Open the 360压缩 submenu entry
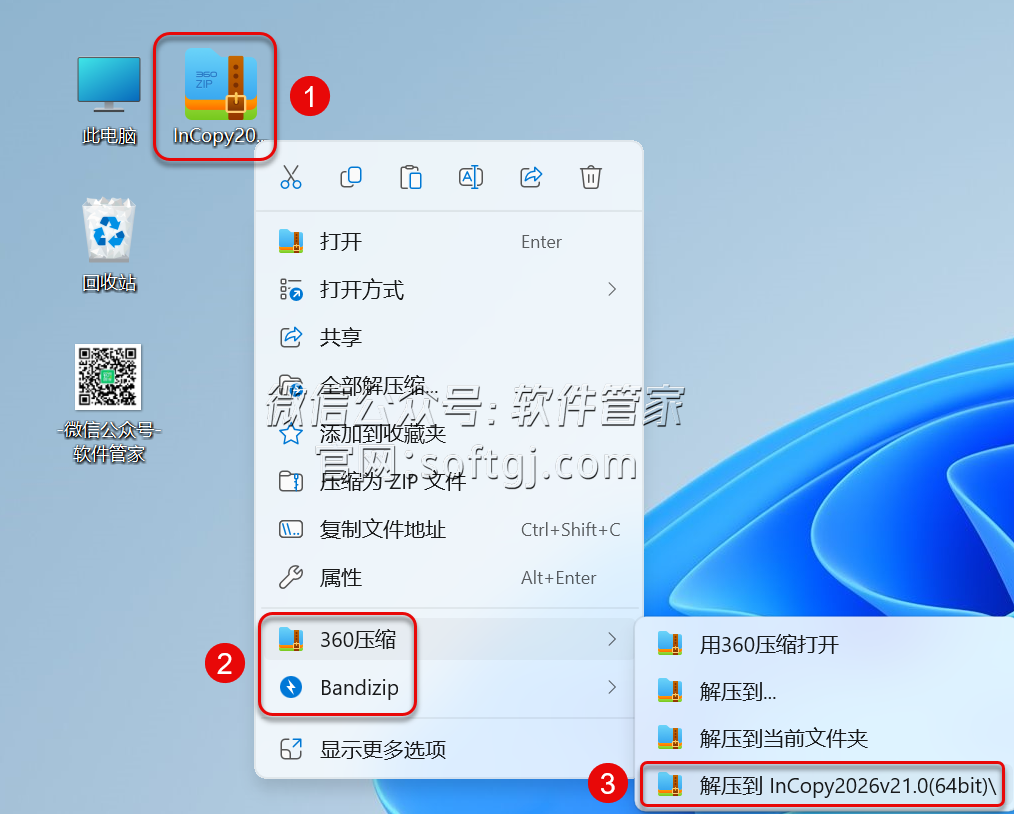 coord(449,639)
